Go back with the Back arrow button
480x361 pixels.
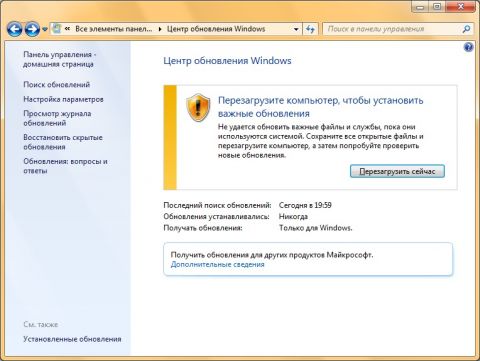pyautogui.click(x=14, y=29)
